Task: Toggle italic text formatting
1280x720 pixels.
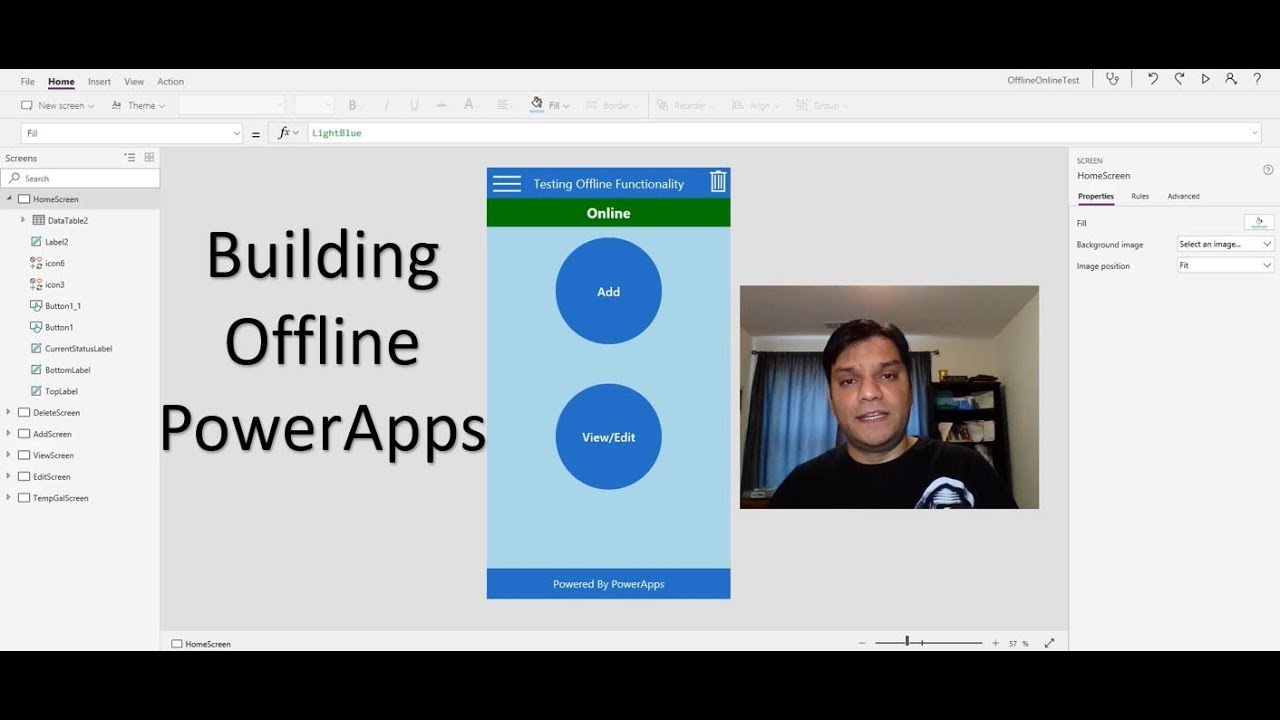Action: click(386, 105)
